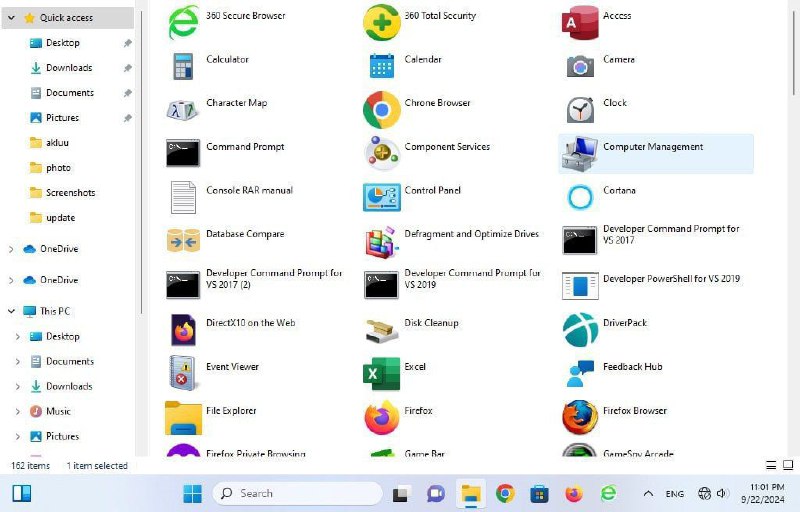Click the Feedback Hub icon

pos(580,373)
